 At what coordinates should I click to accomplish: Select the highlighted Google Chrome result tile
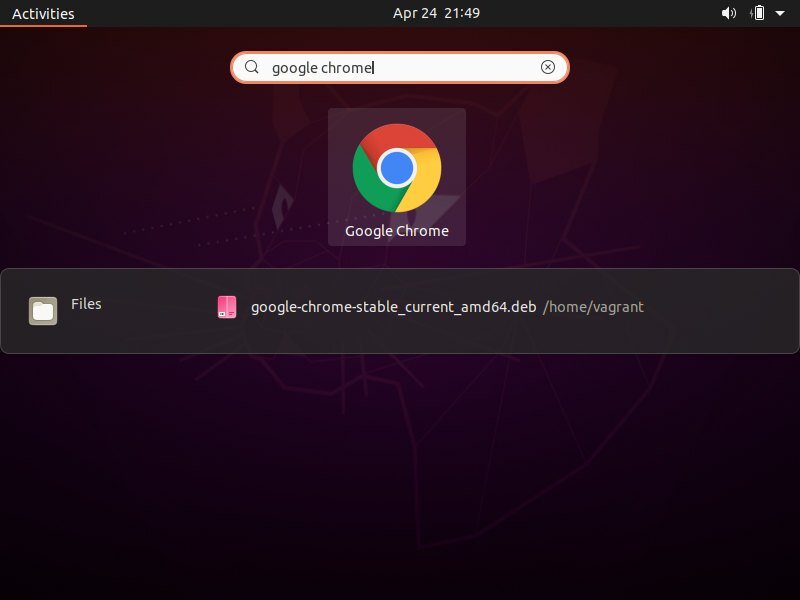pos(397,176)
